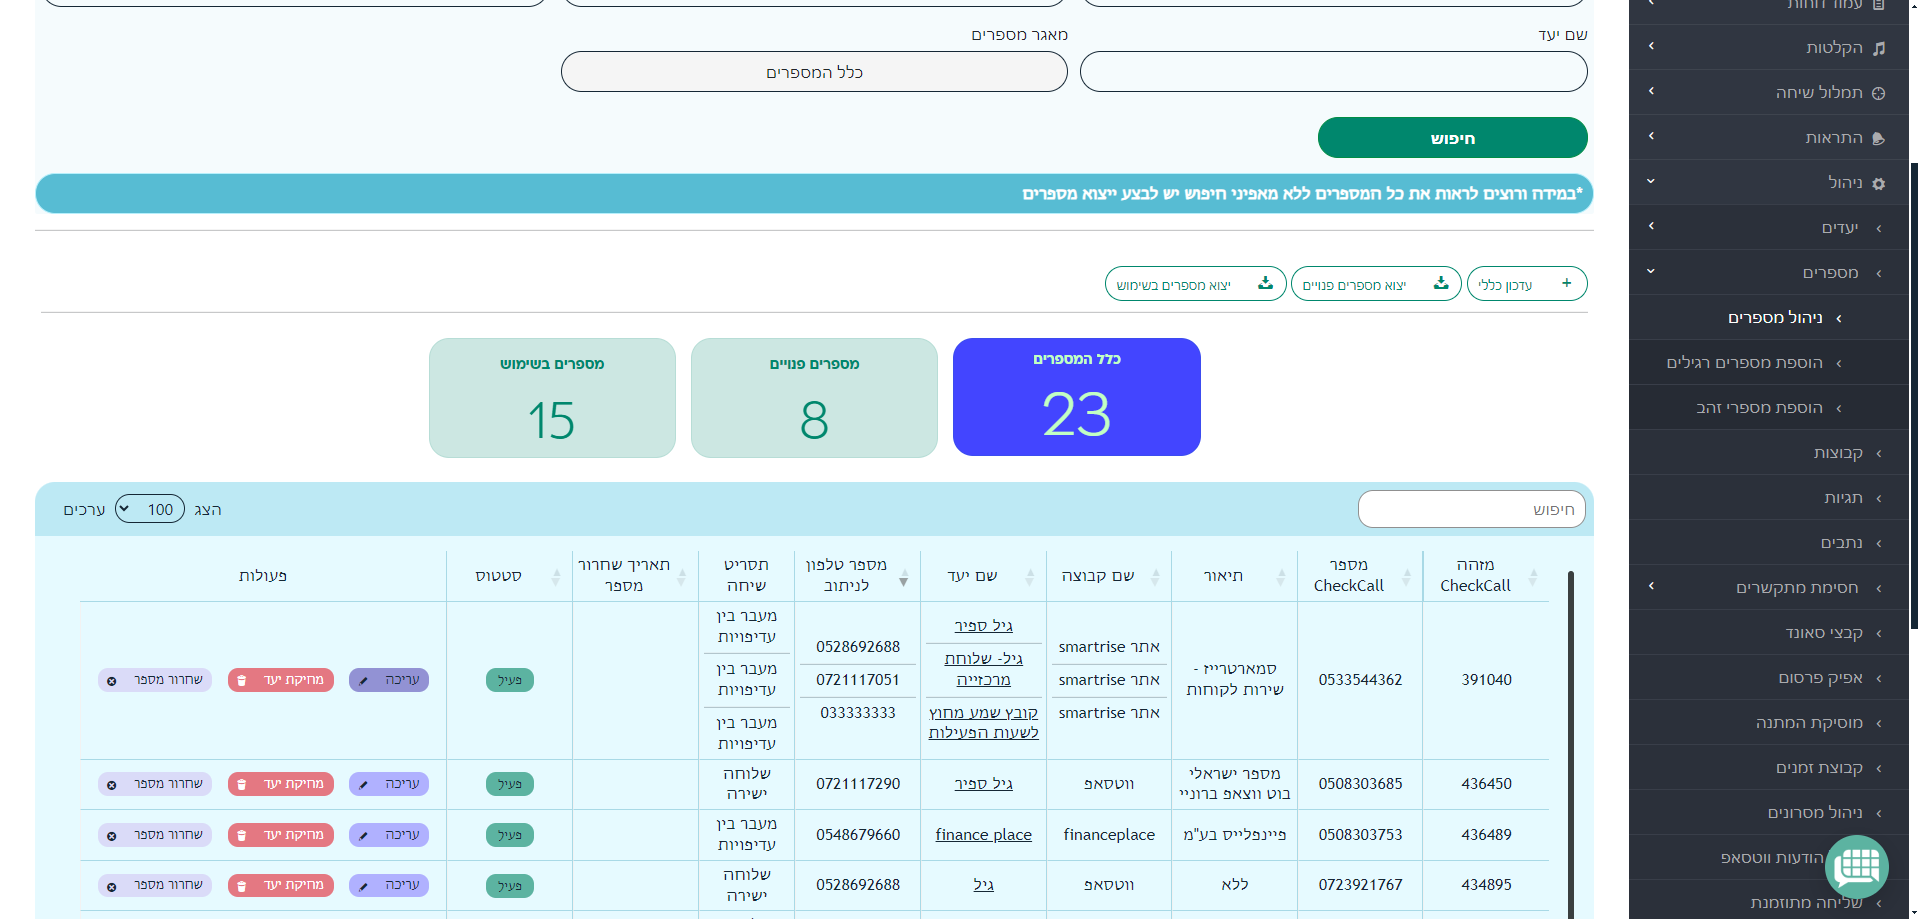
Task: Click שחרור מספר for row 434895
Action: [155, 885]
